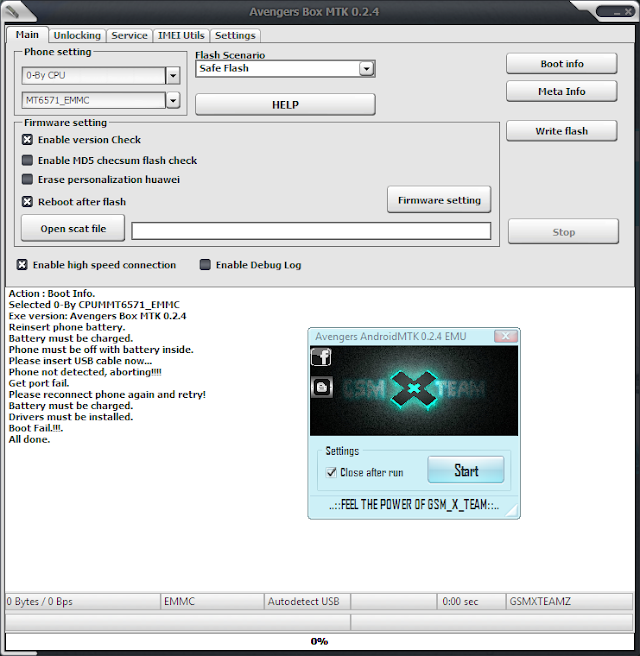
Task: Open Facebook icon in Avengers EMU popup
Action: [321, 357]
